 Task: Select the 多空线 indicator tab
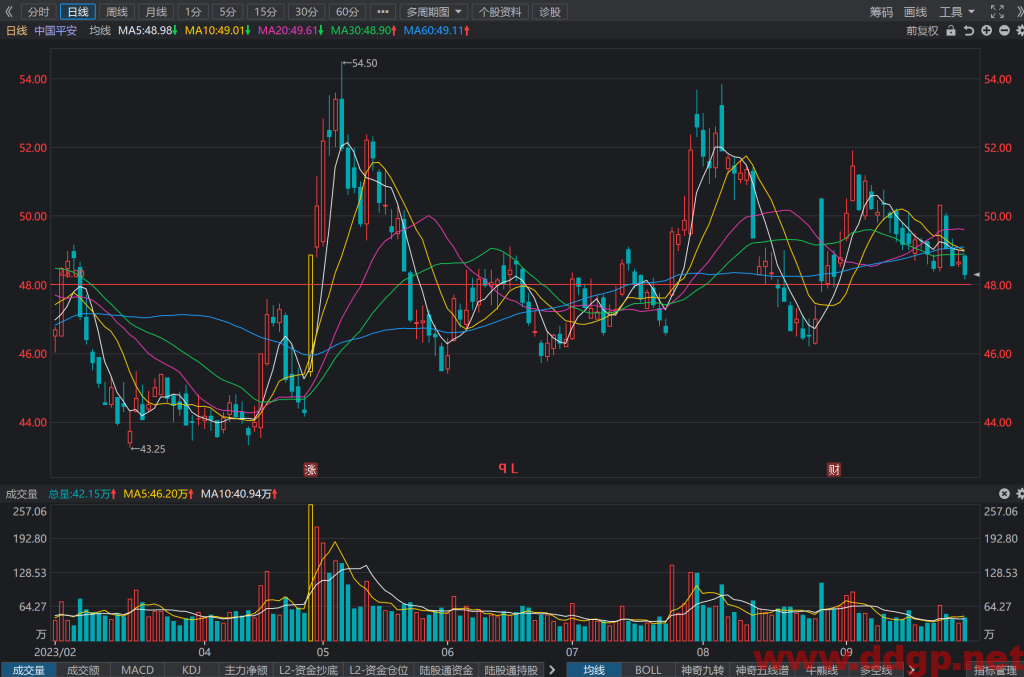[875, 670]
